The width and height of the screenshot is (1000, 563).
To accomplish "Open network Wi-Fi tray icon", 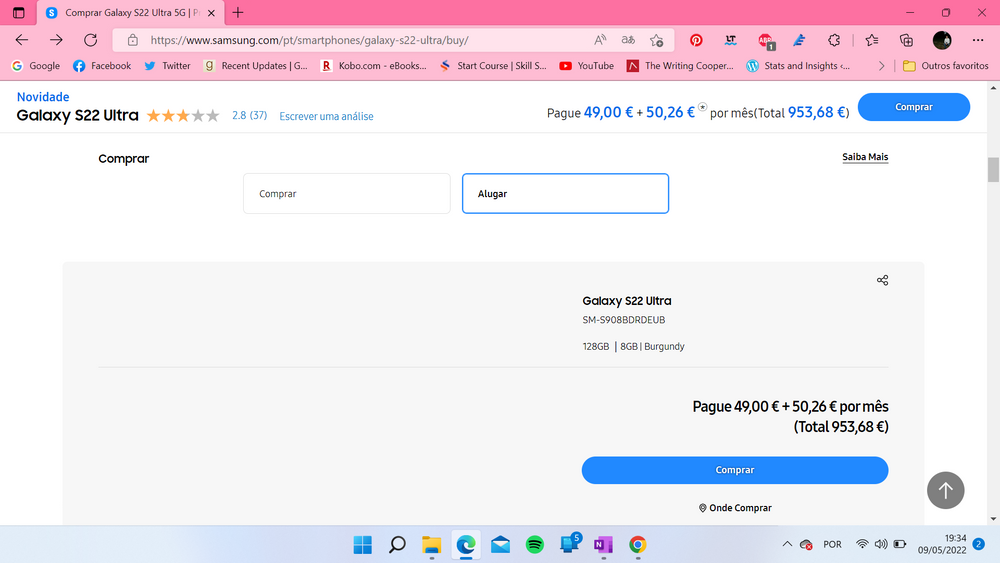I will pyautogui.click(x=862, y=544).
